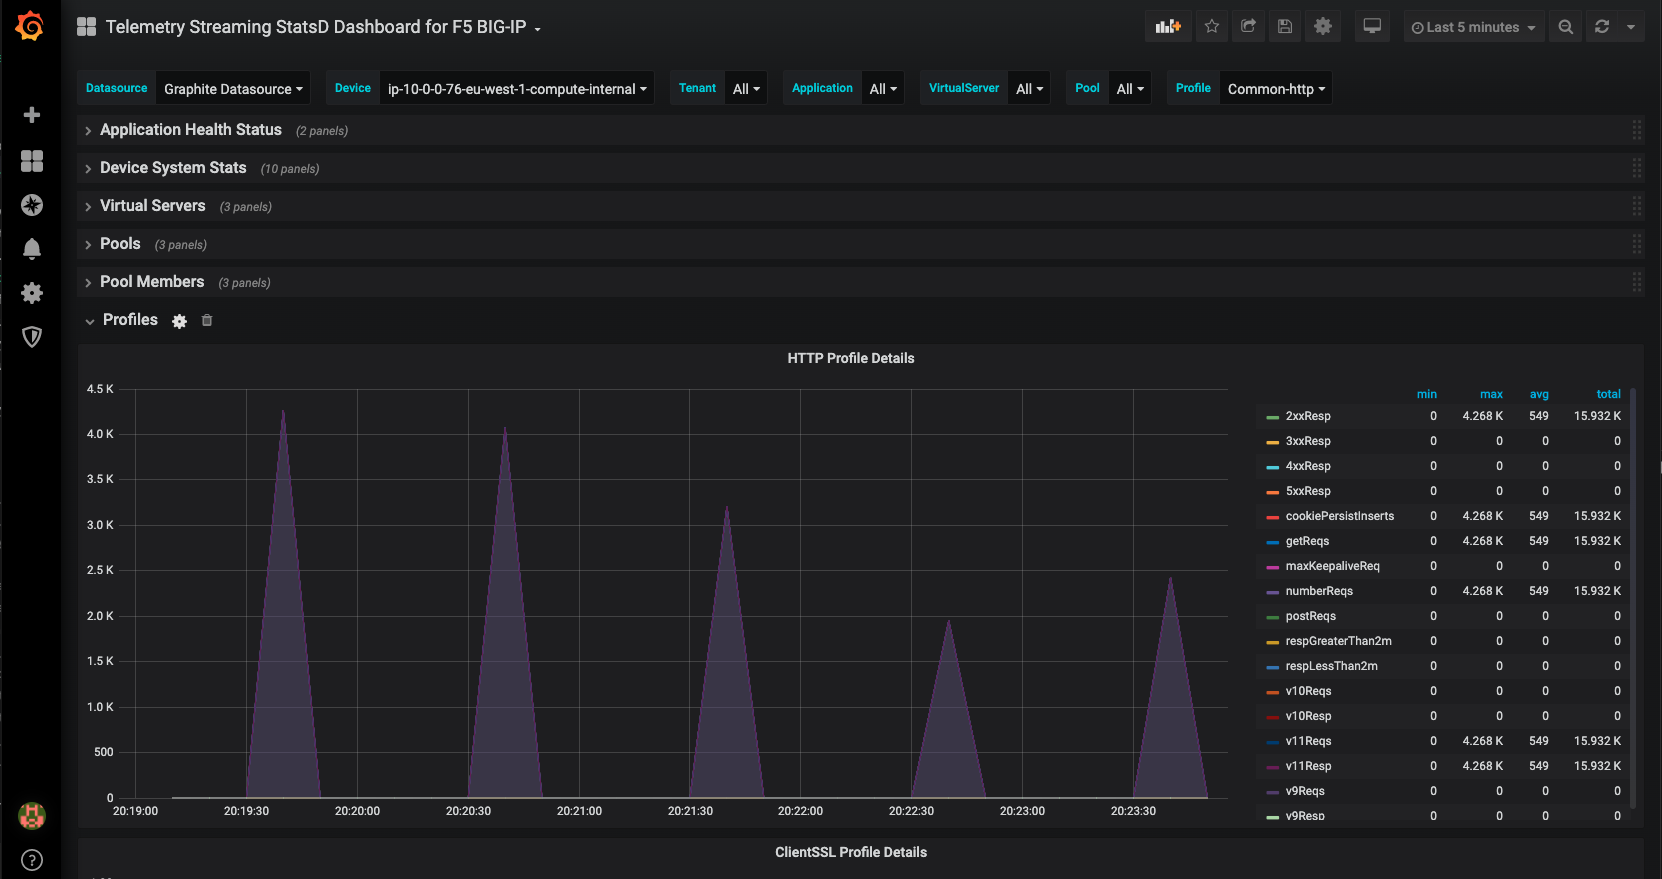Screen dimensions: 1662x879
Task: Open HTTP Profile Details panel title menu
Action: (851, 358)
